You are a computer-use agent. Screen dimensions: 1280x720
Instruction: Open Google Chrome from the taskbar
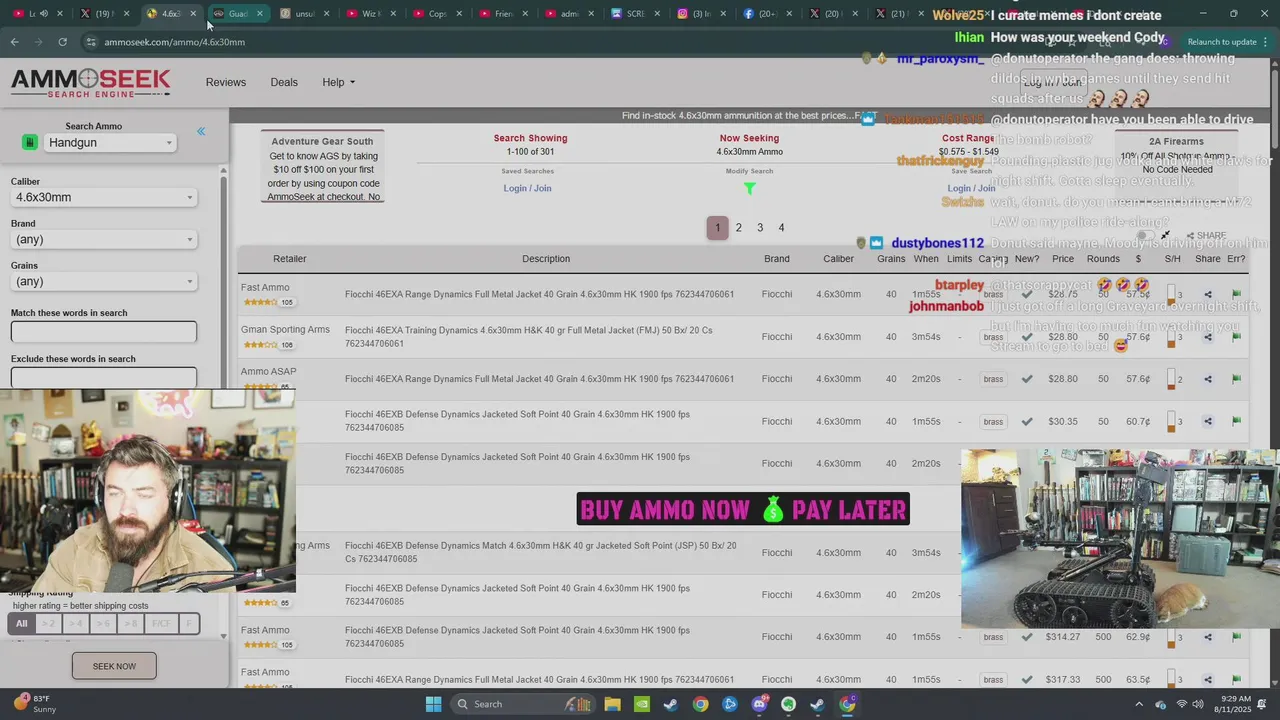pyautogui.click(x=700, y=704)
